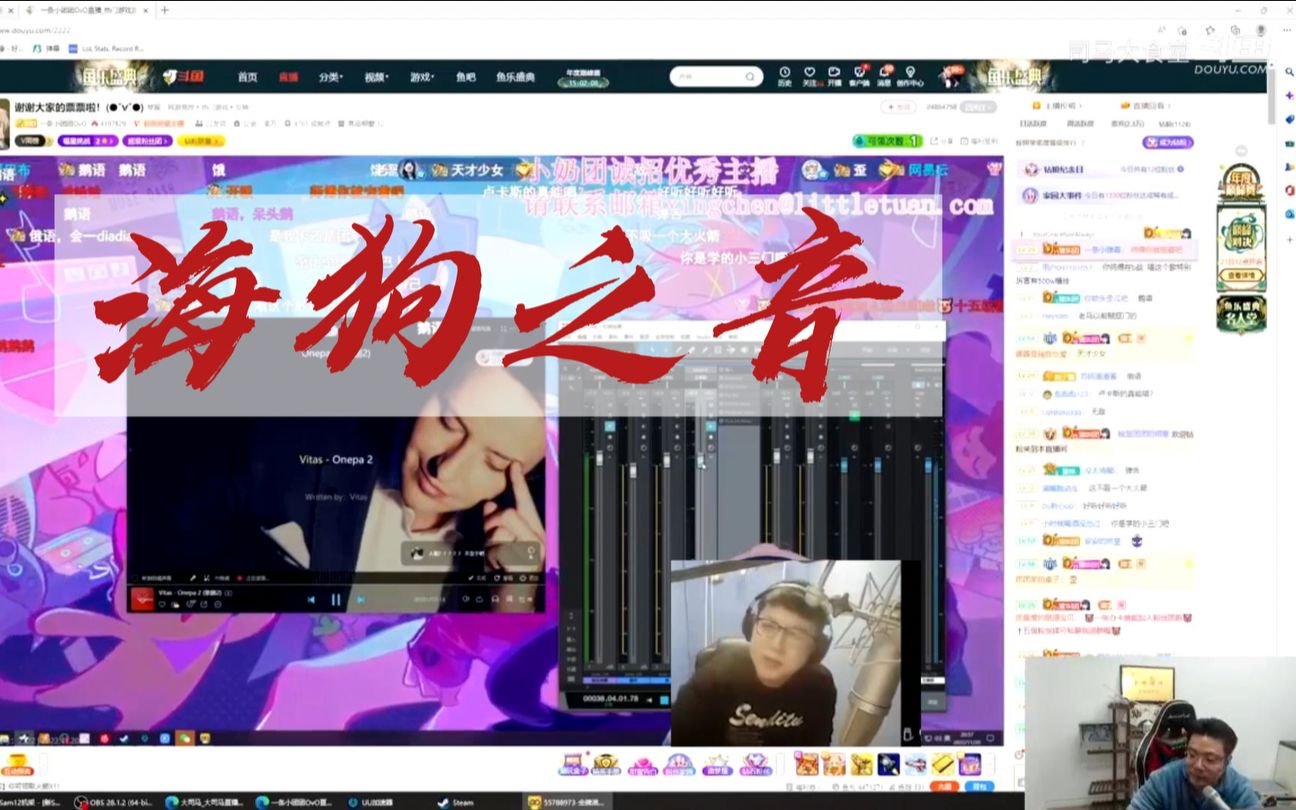
Task: Click the 成为钻粉 button
Action: (1168, 142)
